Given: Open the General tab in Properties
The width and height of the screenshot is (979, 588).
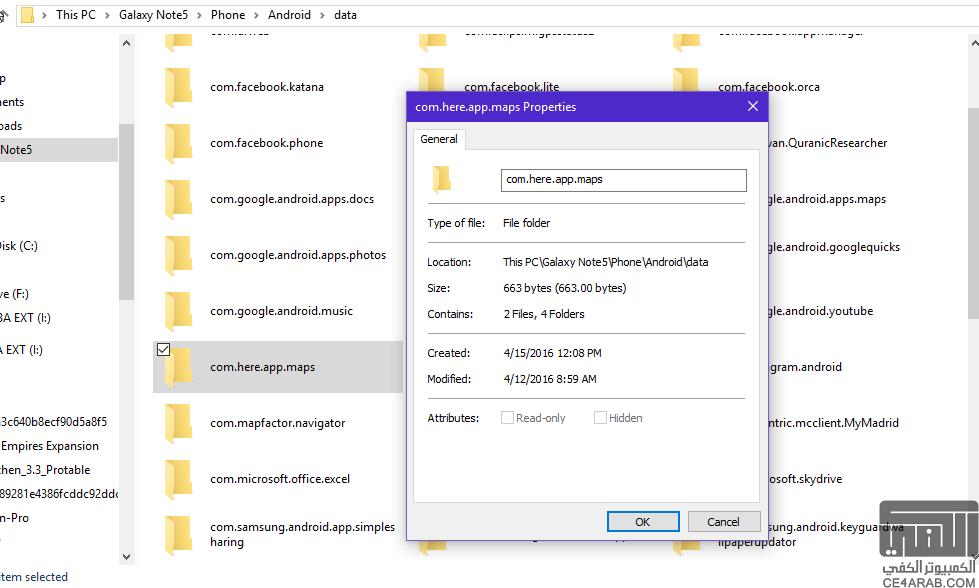Looking at the screenshot, I should click(439, 139).
